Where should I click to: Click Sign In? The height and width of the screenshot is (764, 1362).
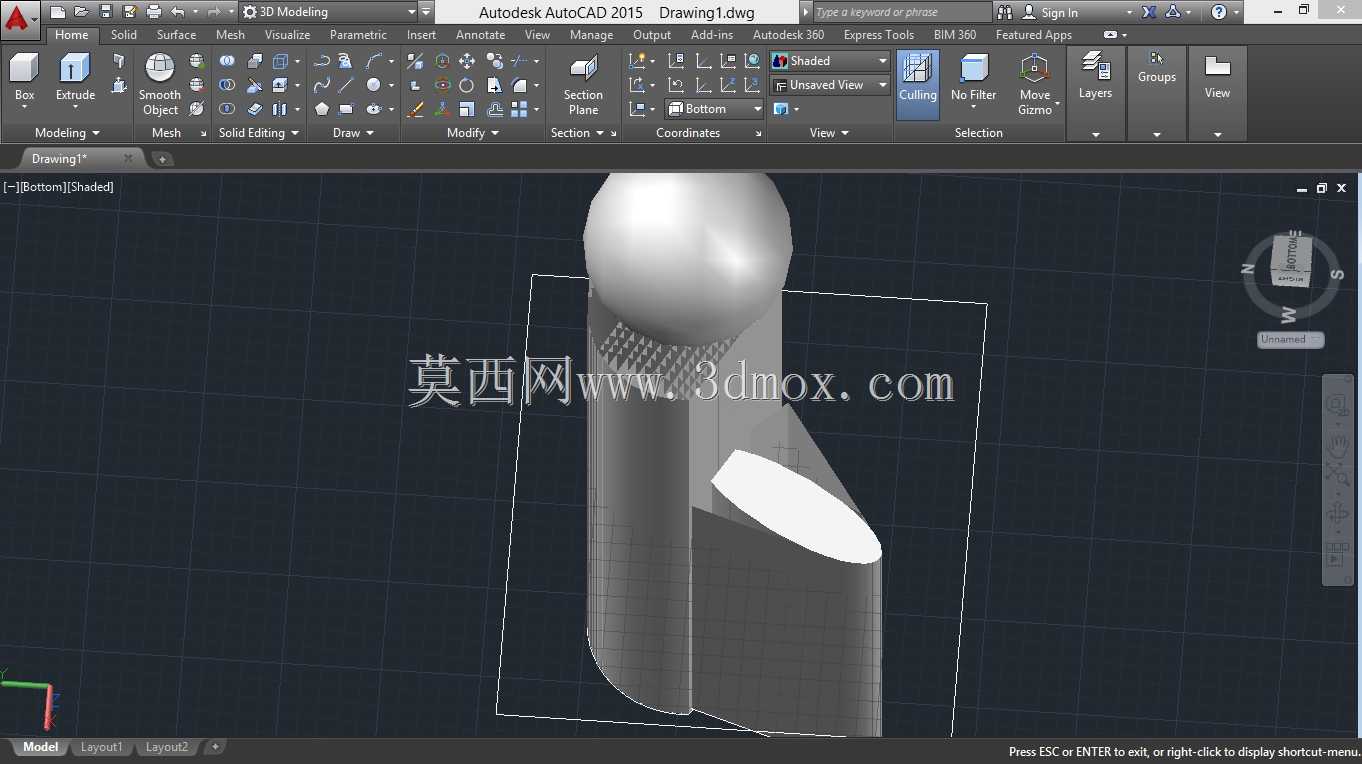(x=1059, y=13)
